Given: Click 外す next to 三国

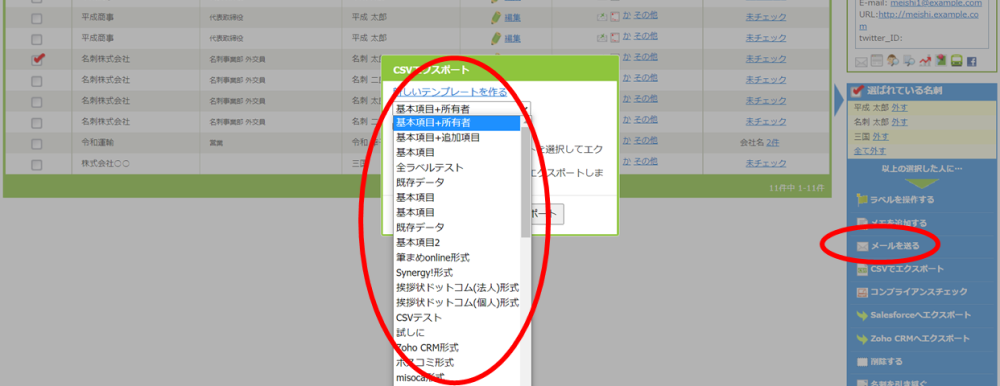Looking at the screenshot, I should 881,137.
